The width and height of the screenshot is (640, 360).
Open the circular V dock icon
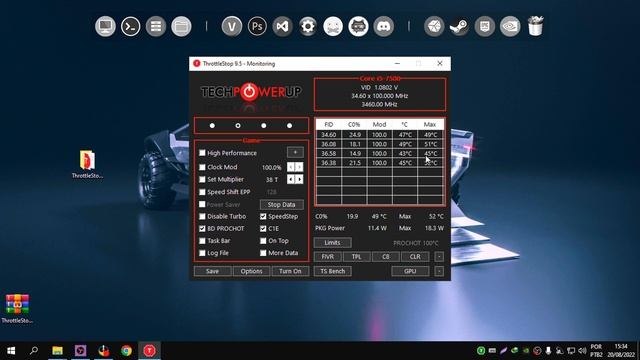click(232, 27)
